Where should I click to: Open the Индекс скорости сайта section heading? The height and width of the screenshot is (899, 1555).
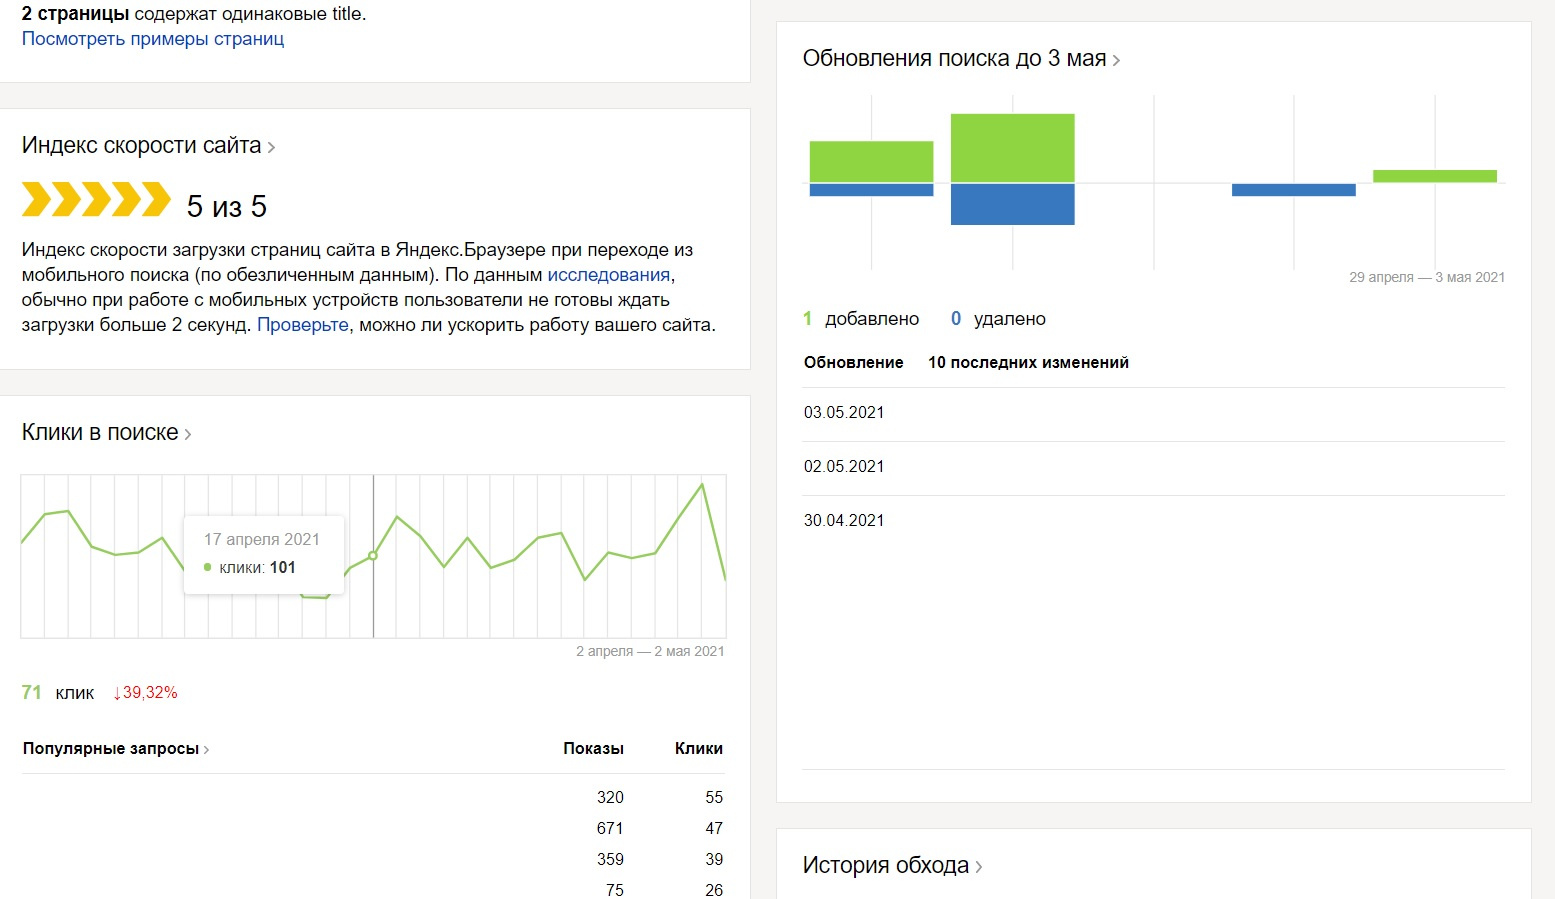click(141, 146)
